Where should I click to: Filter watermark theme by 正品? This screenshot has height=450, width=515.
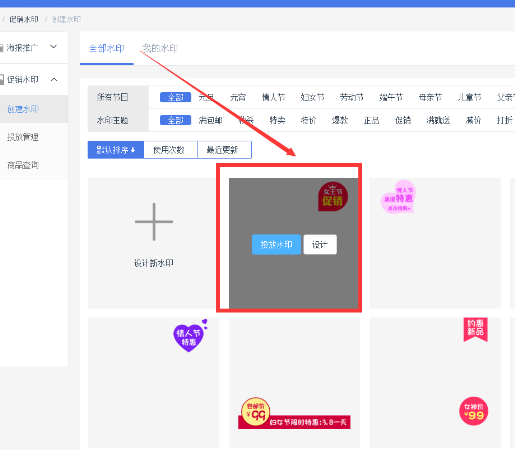[x=371, y=120]
